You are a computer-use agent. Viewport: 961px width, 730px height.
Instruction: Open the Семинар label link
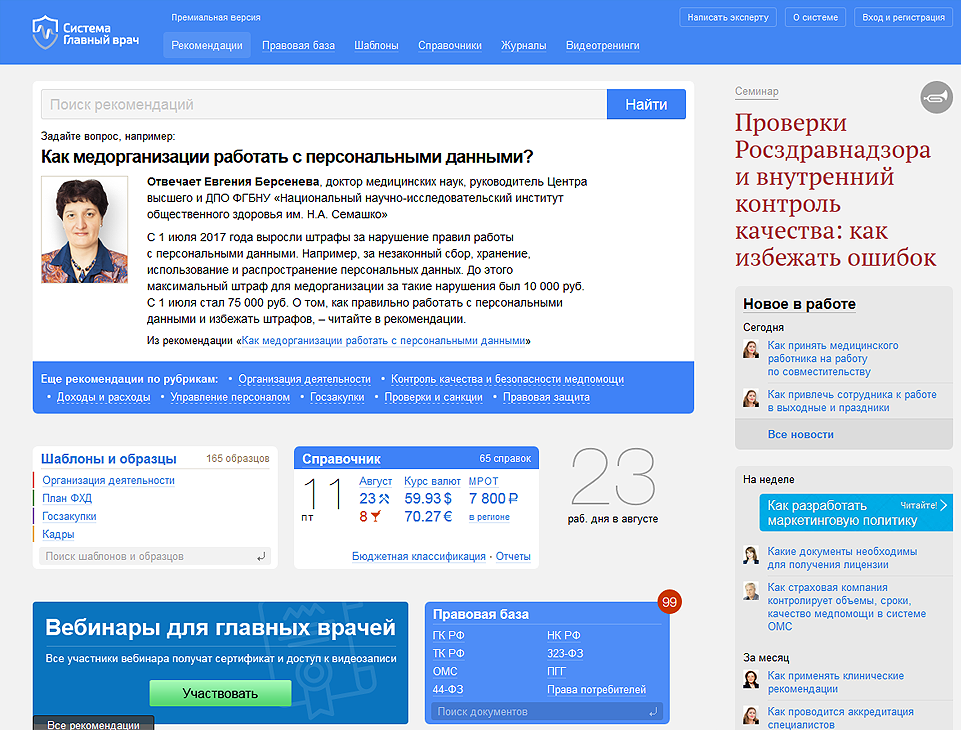coord(757,91)
